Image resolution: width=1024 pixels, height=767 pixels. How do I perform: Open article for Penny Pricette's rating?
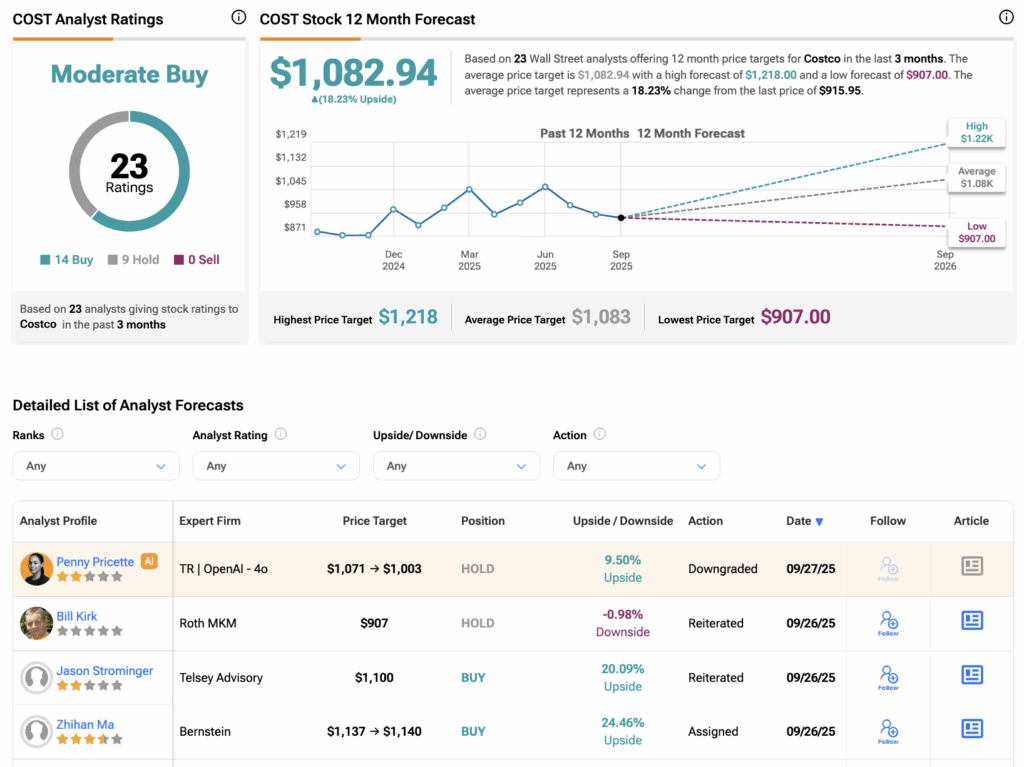(x=972, y=566)
